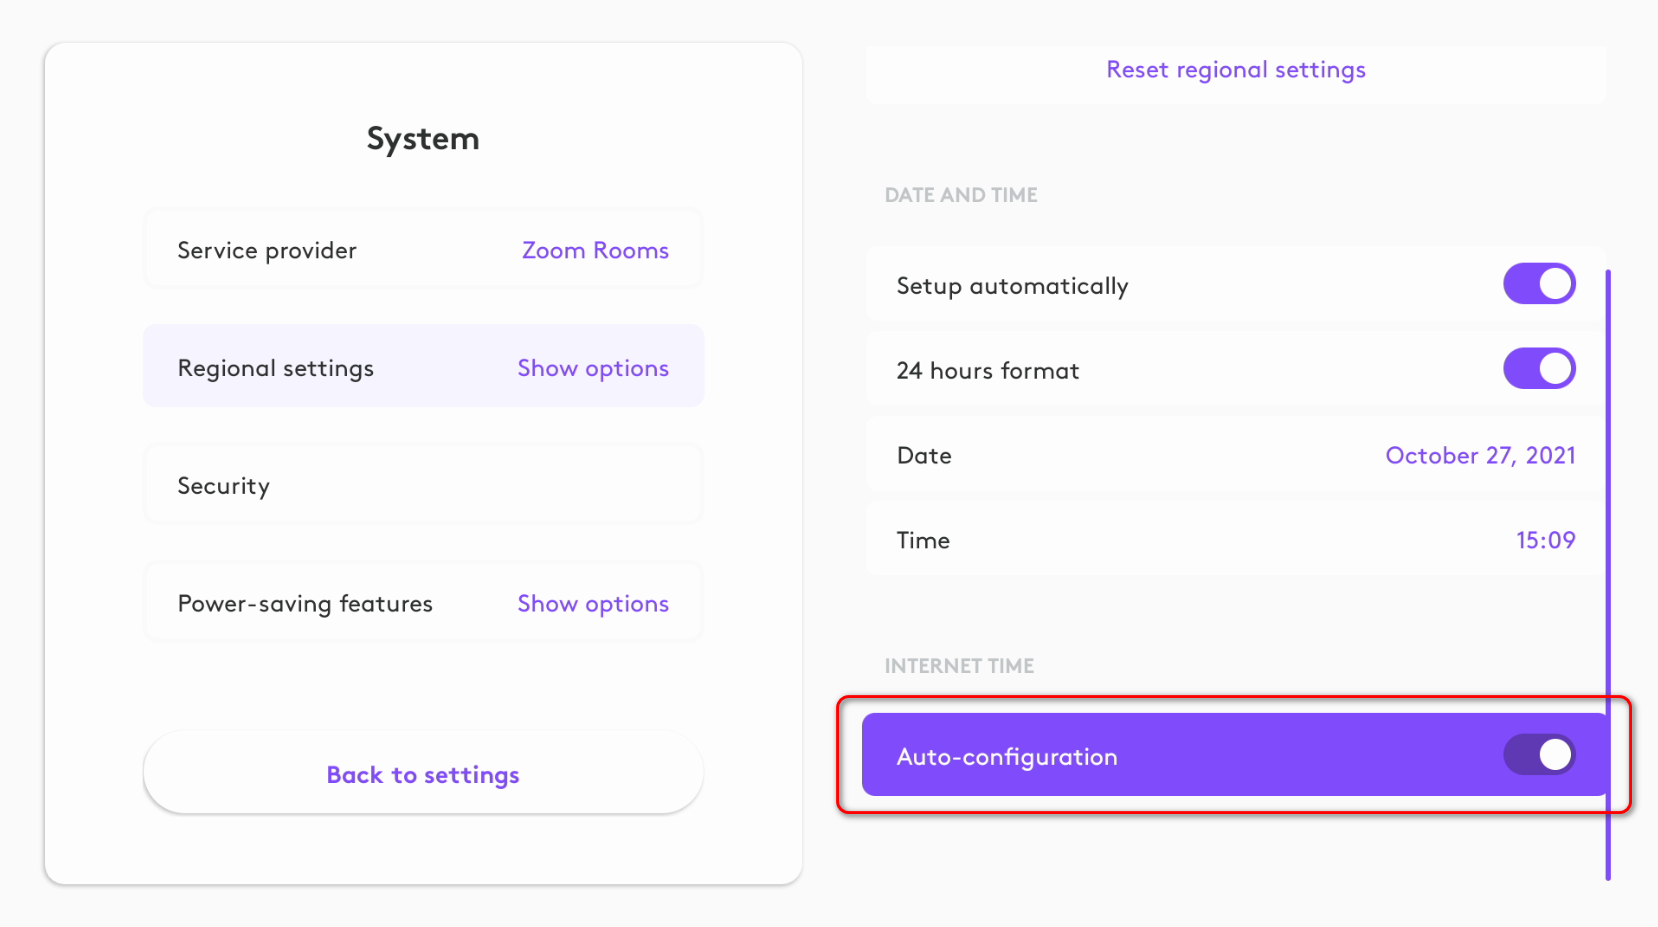Viewport: 1658px width, 927px height.
Task: Click the Setup automatically label
Action: tap(1012, 286)
